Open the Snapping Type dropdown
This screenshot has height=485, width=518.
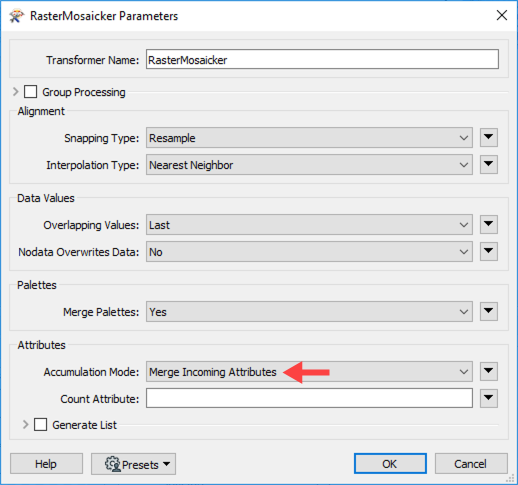pos(309,138)
